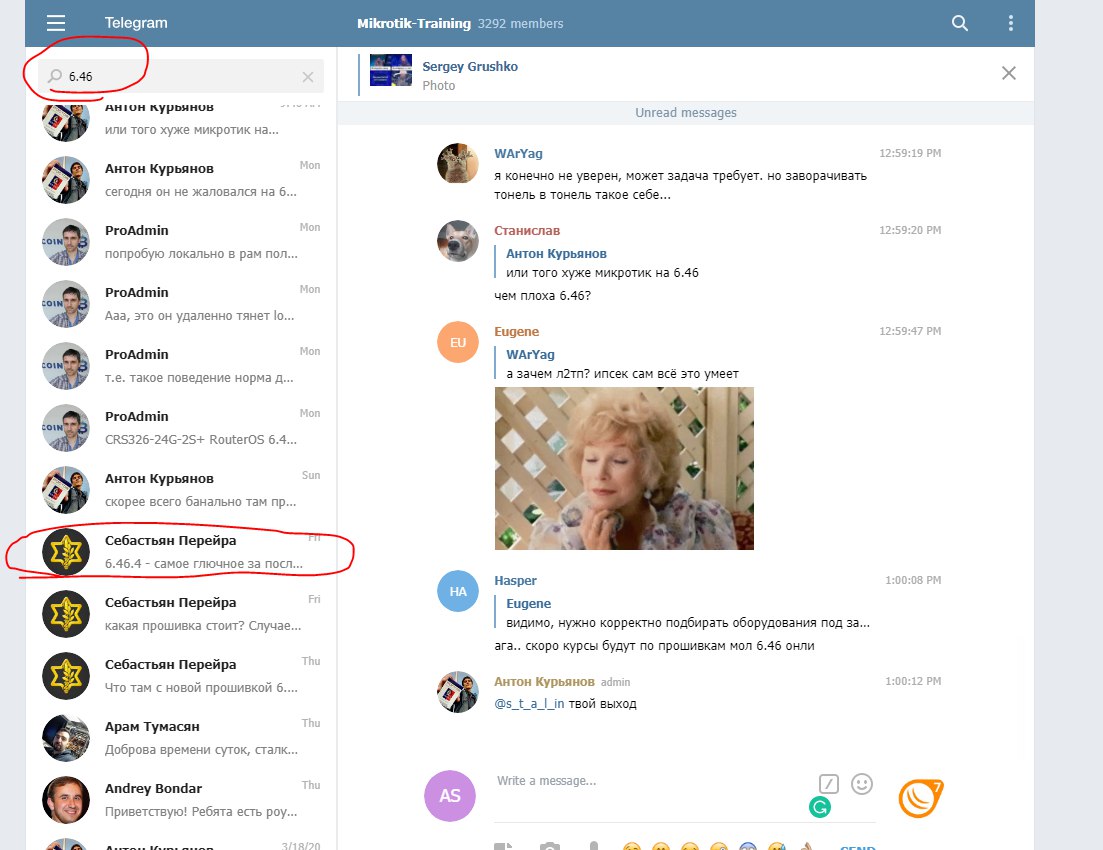Select result 'скорее всего банально там пр...'

(x=181, y=490)
